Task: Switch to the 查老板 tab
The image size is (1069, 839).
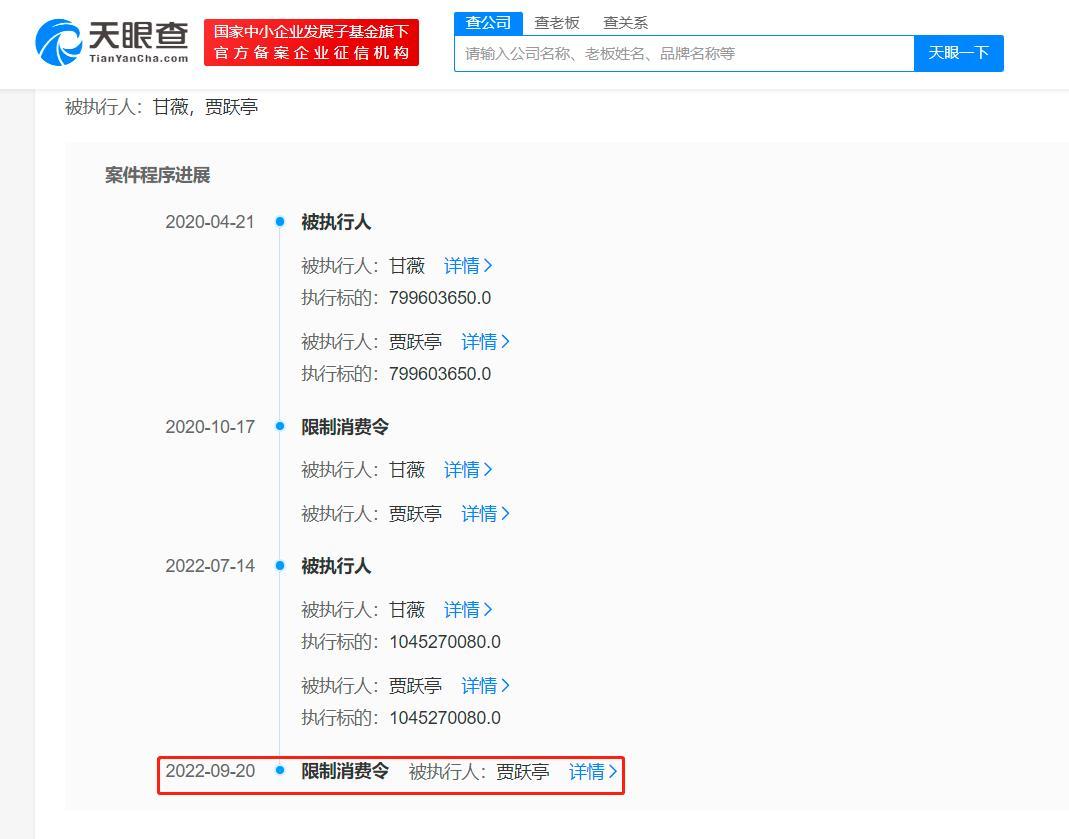Action: tap(556, 23)
